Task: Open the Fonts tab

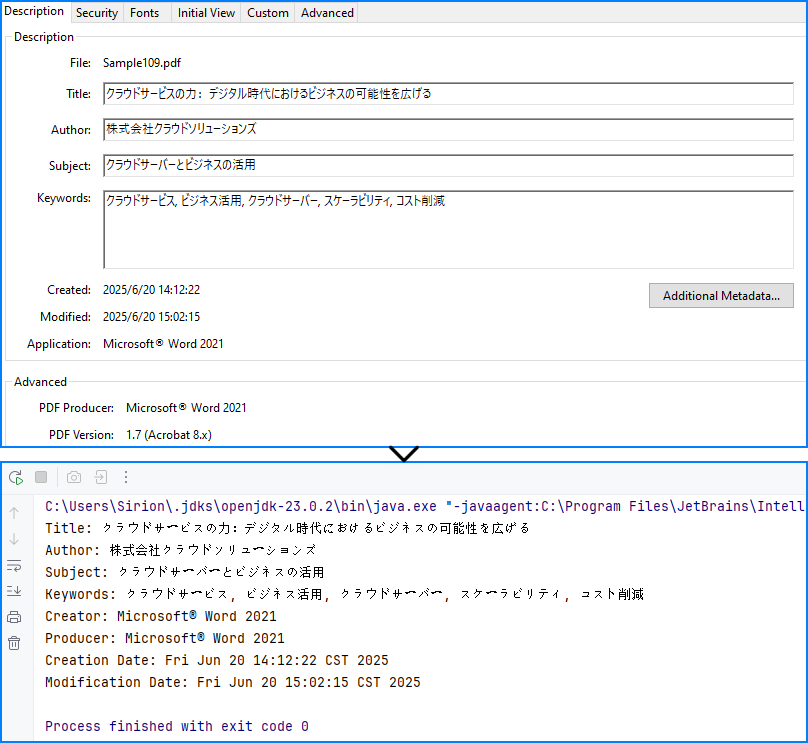Action: 144,12
